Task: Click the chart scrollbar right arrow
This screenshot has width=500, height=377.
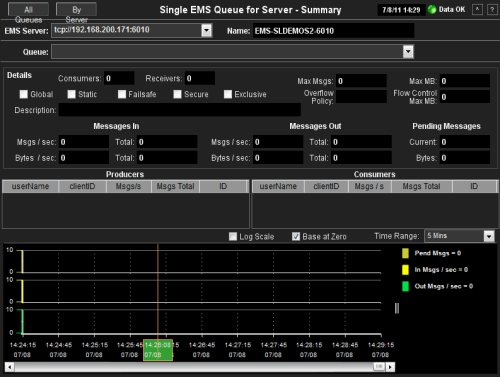Action: point(390,367)
